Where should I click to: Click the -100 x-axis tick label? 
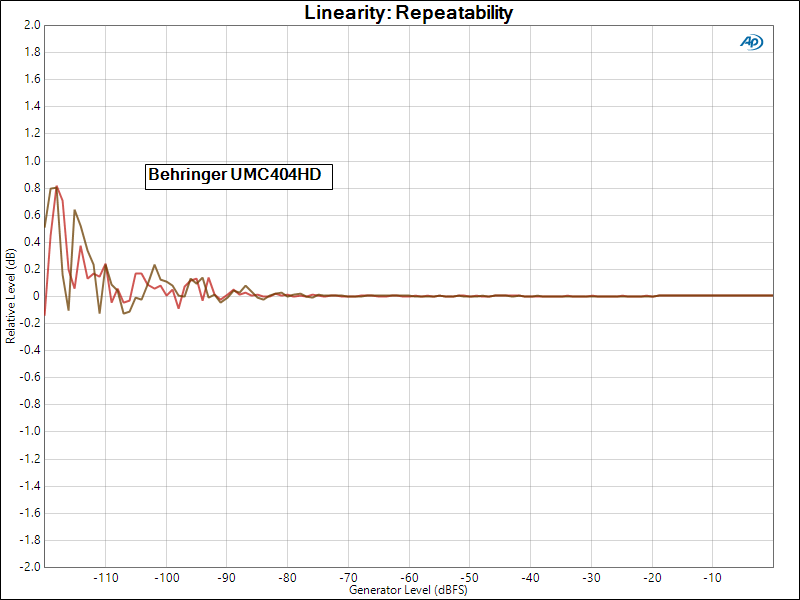(x=166, y=578)
